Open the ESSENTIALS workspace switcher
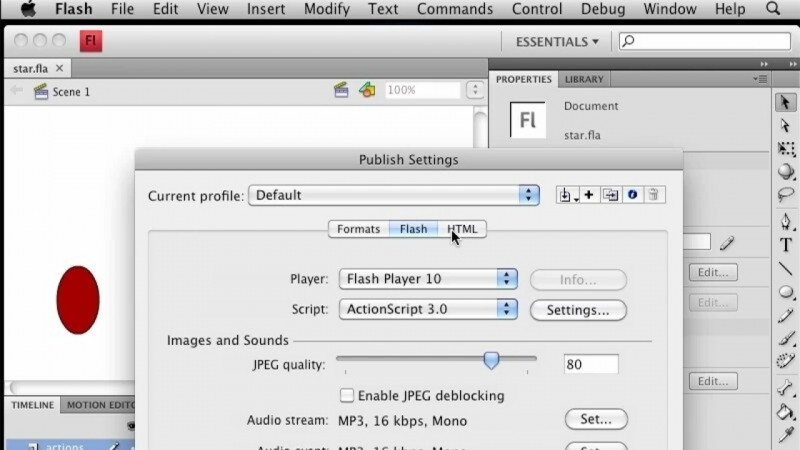800x450 pixels. pos(557,42)
